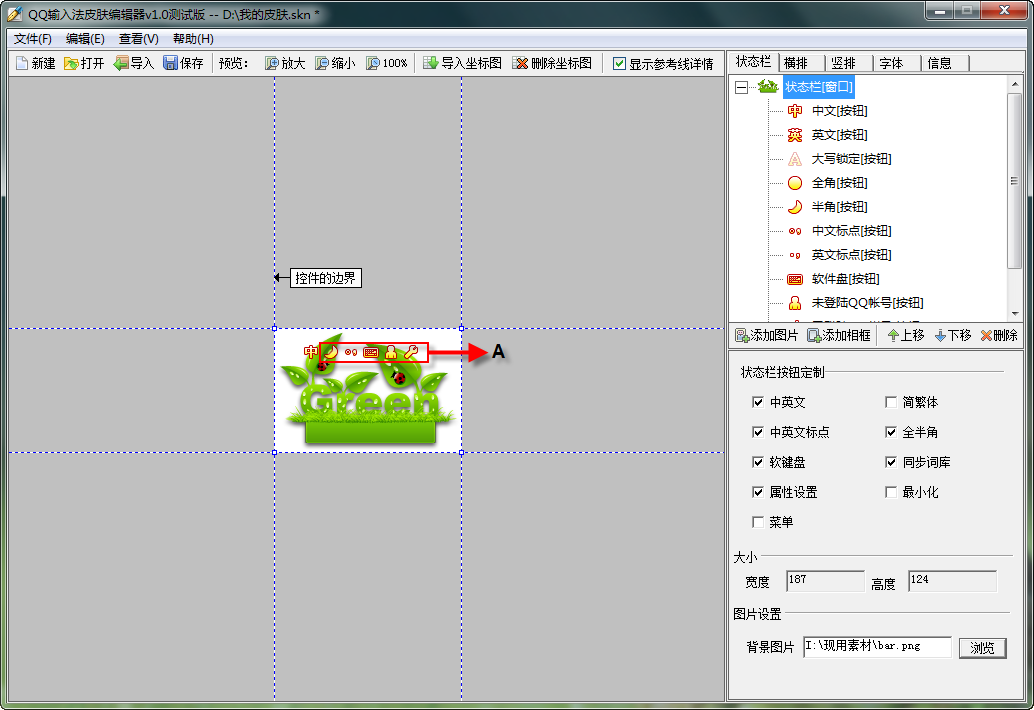This screenshot has width=1034, height=710.
Task: Save the skin with the 保存 icon
Action: click(183, 63)
